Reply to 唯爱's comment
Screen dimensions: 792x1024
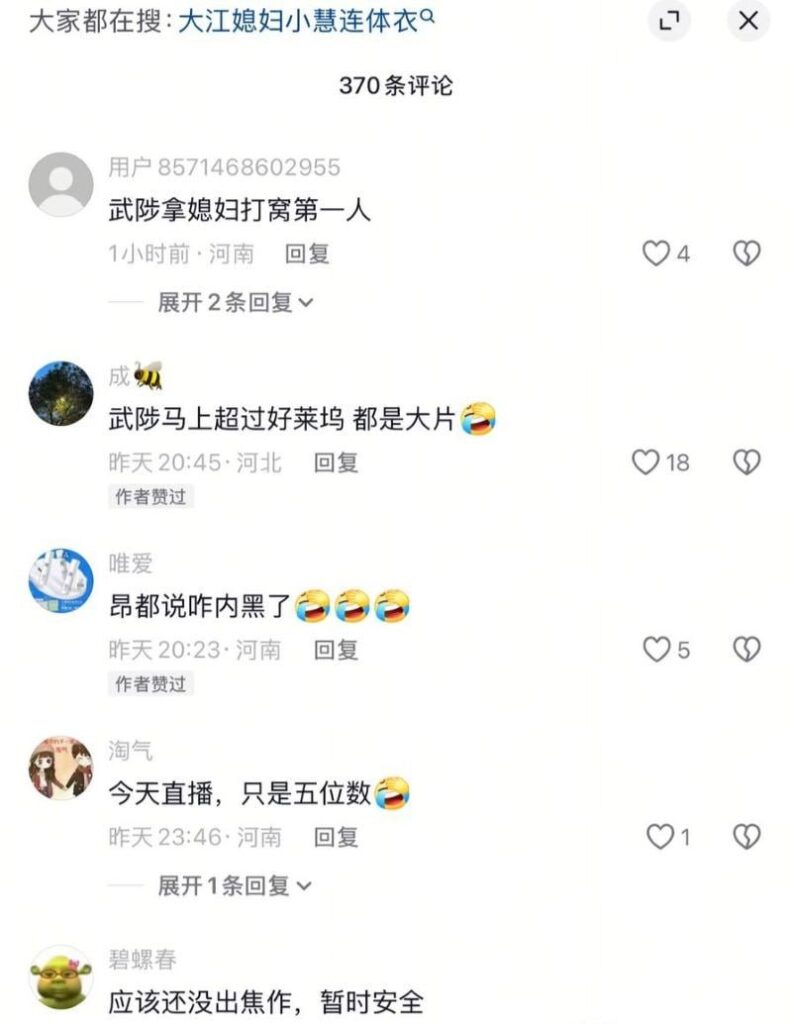click(336, 650)
